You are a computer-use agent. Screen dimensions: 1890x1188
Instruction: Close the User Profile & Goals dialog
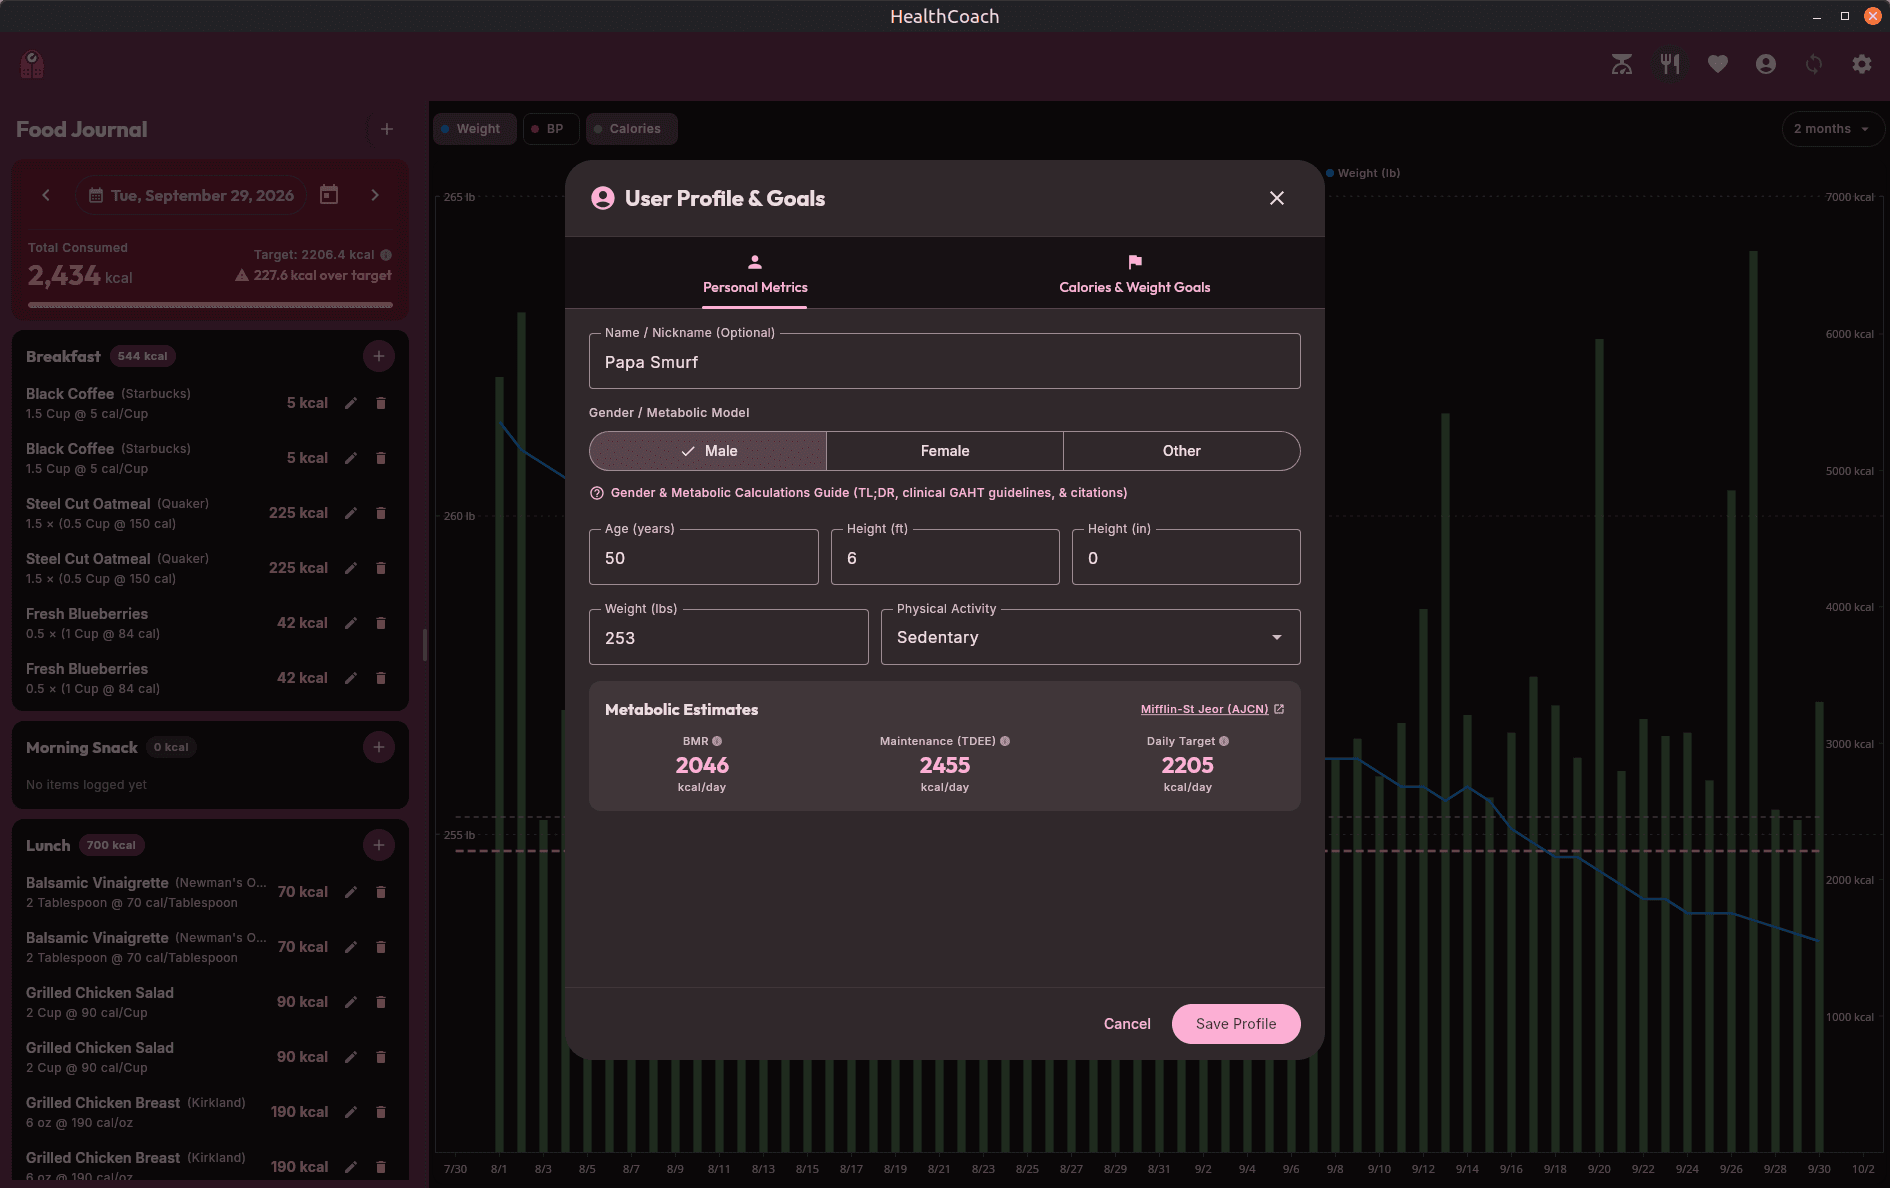click(1277, 198)
